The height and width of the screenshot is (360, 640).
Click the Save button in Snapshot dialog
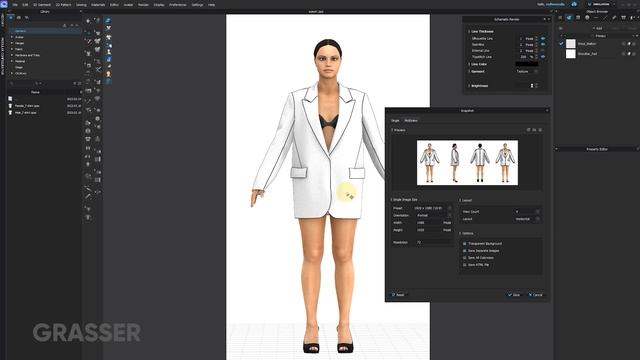514,295
